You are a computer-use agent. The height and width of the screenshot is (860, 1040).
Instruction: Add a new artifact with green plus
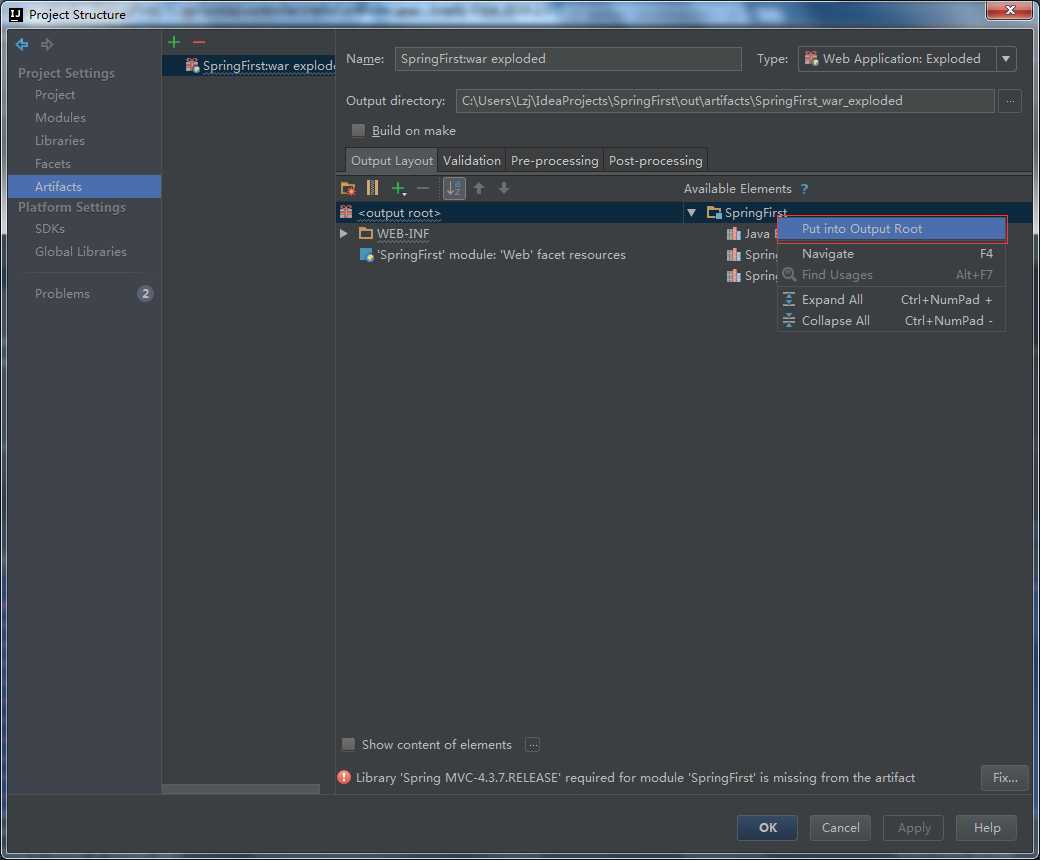[174, 42]
